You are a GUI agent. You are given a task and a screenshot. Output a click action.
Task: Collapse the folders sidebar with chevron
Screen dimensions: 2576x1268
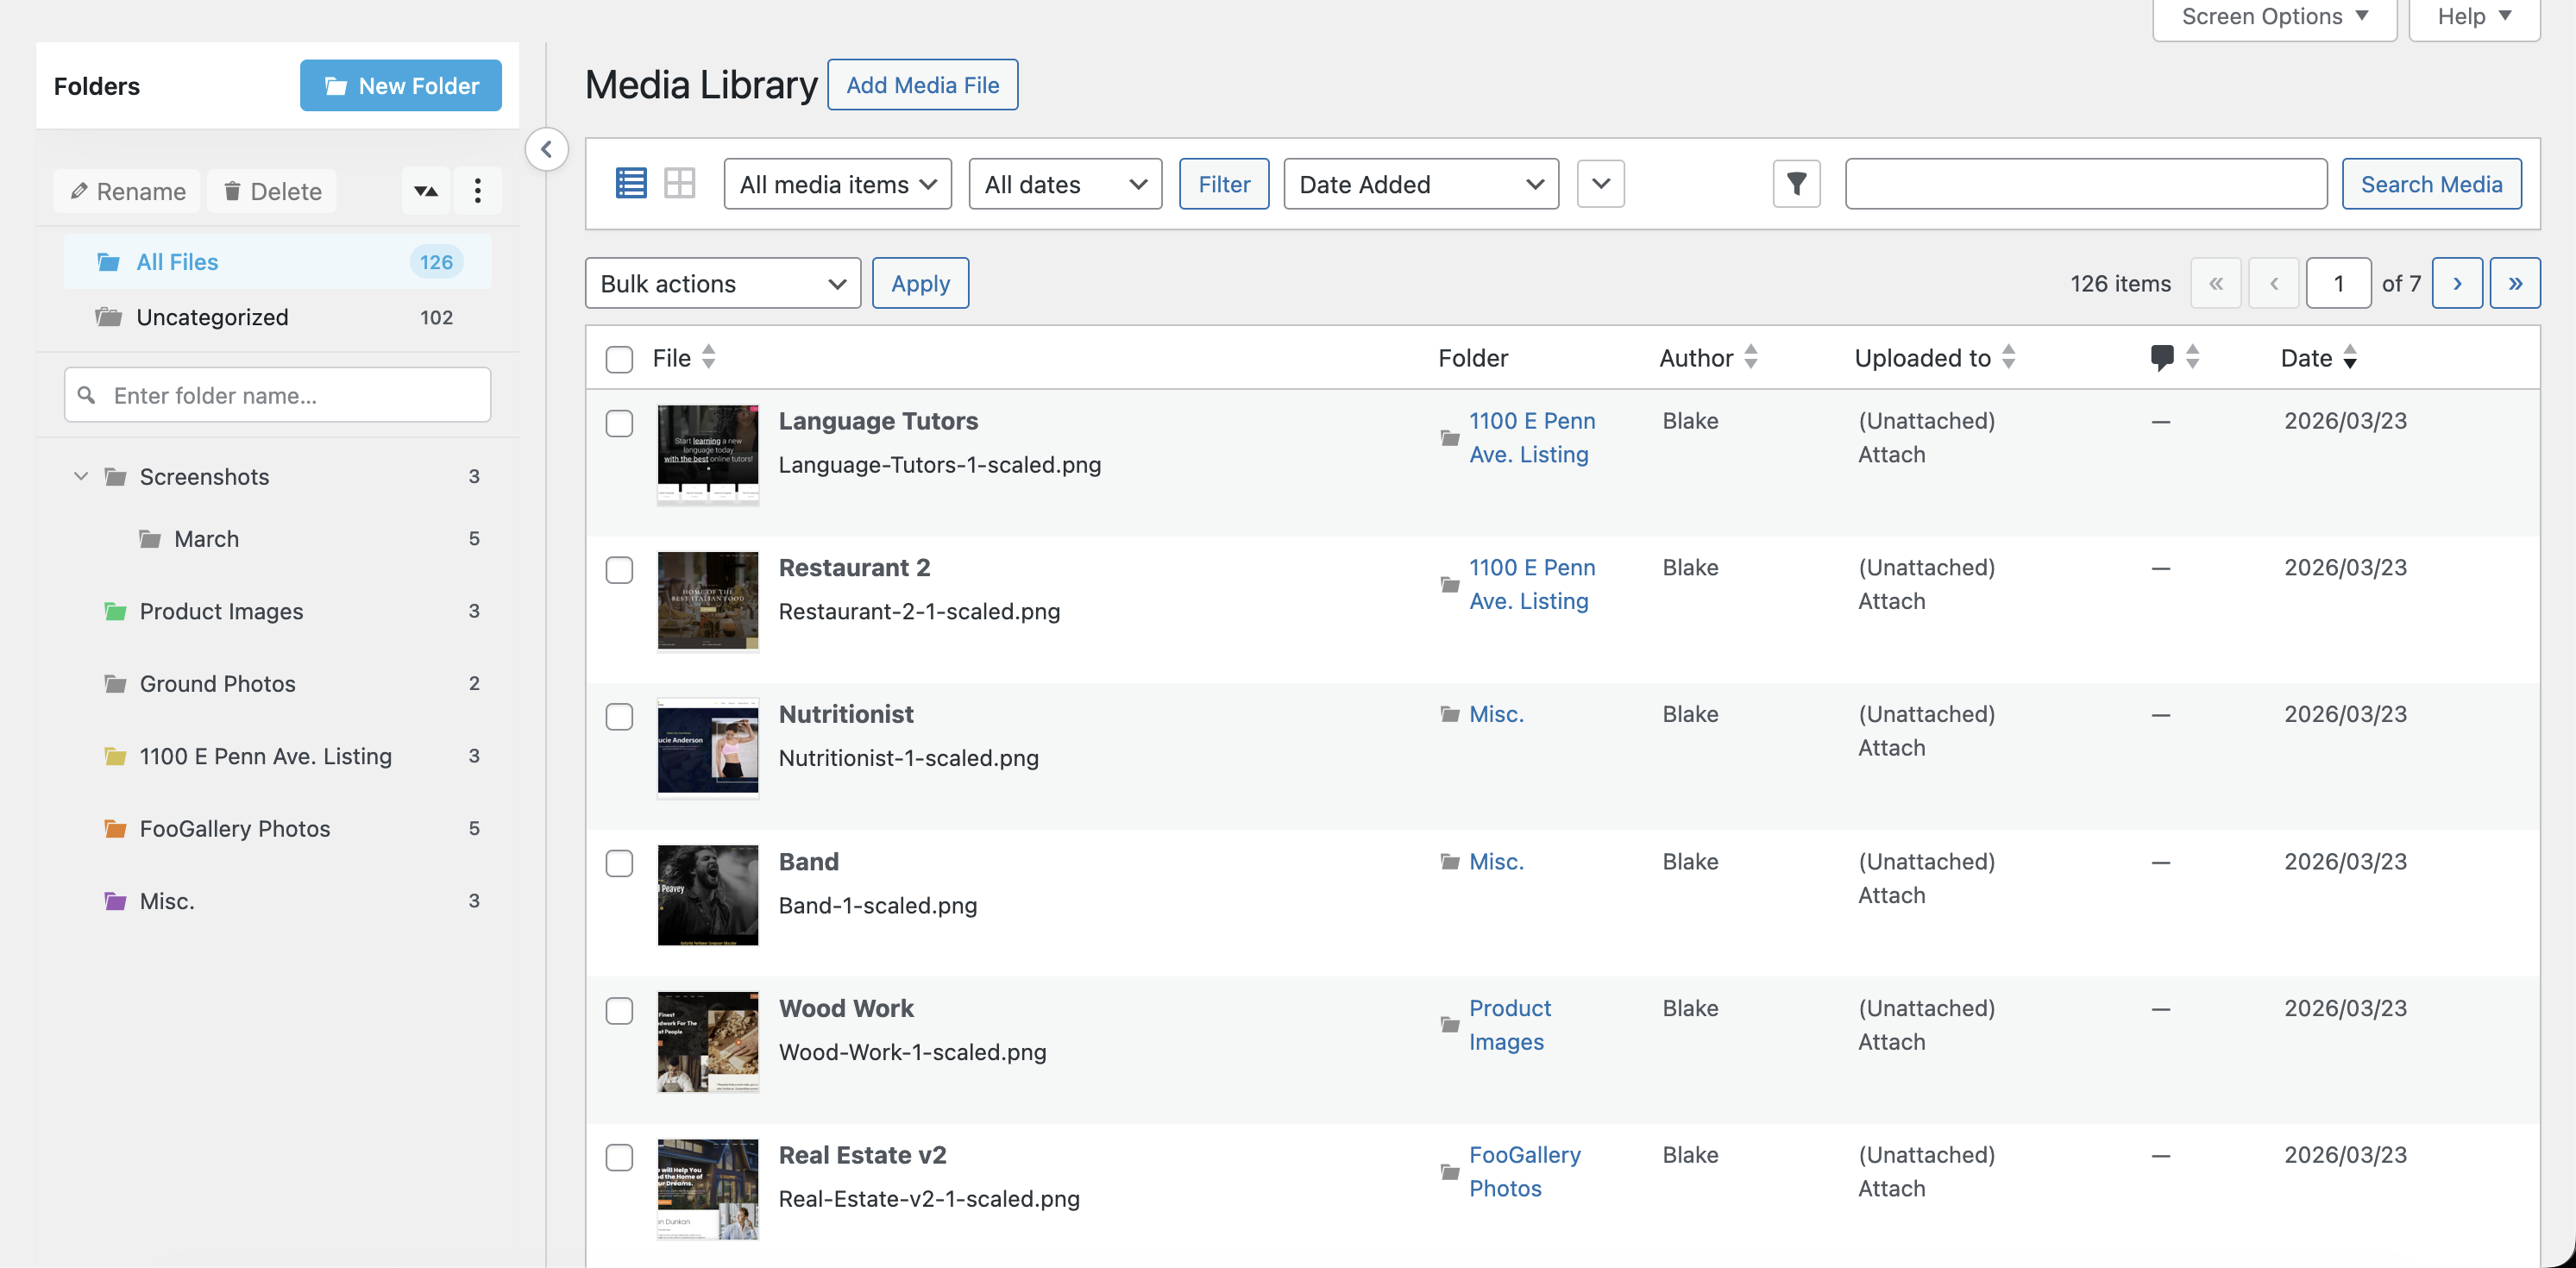click(x=547, y=149)
